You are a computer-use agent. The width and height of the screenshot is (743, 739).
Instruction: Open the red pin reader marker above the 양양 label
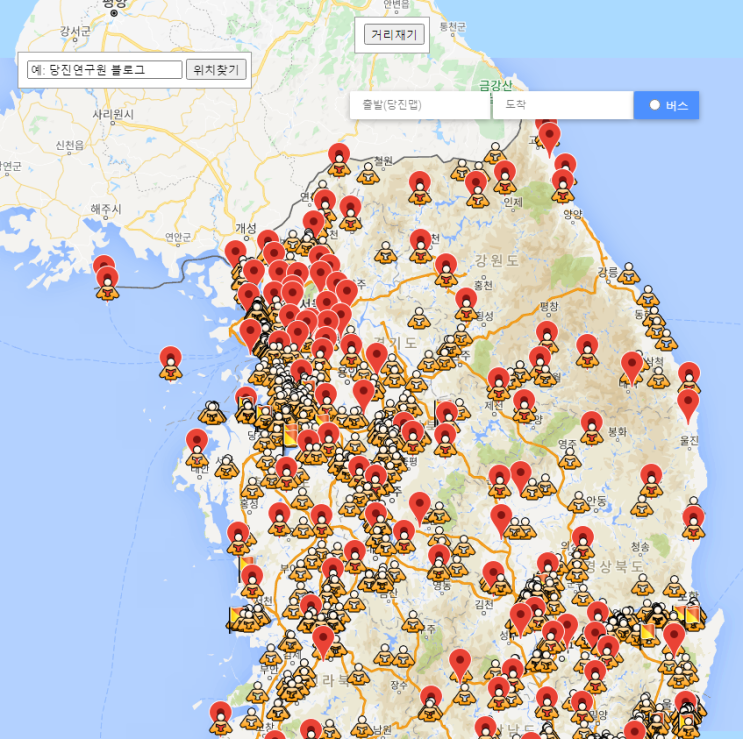[x=563, y=186]
